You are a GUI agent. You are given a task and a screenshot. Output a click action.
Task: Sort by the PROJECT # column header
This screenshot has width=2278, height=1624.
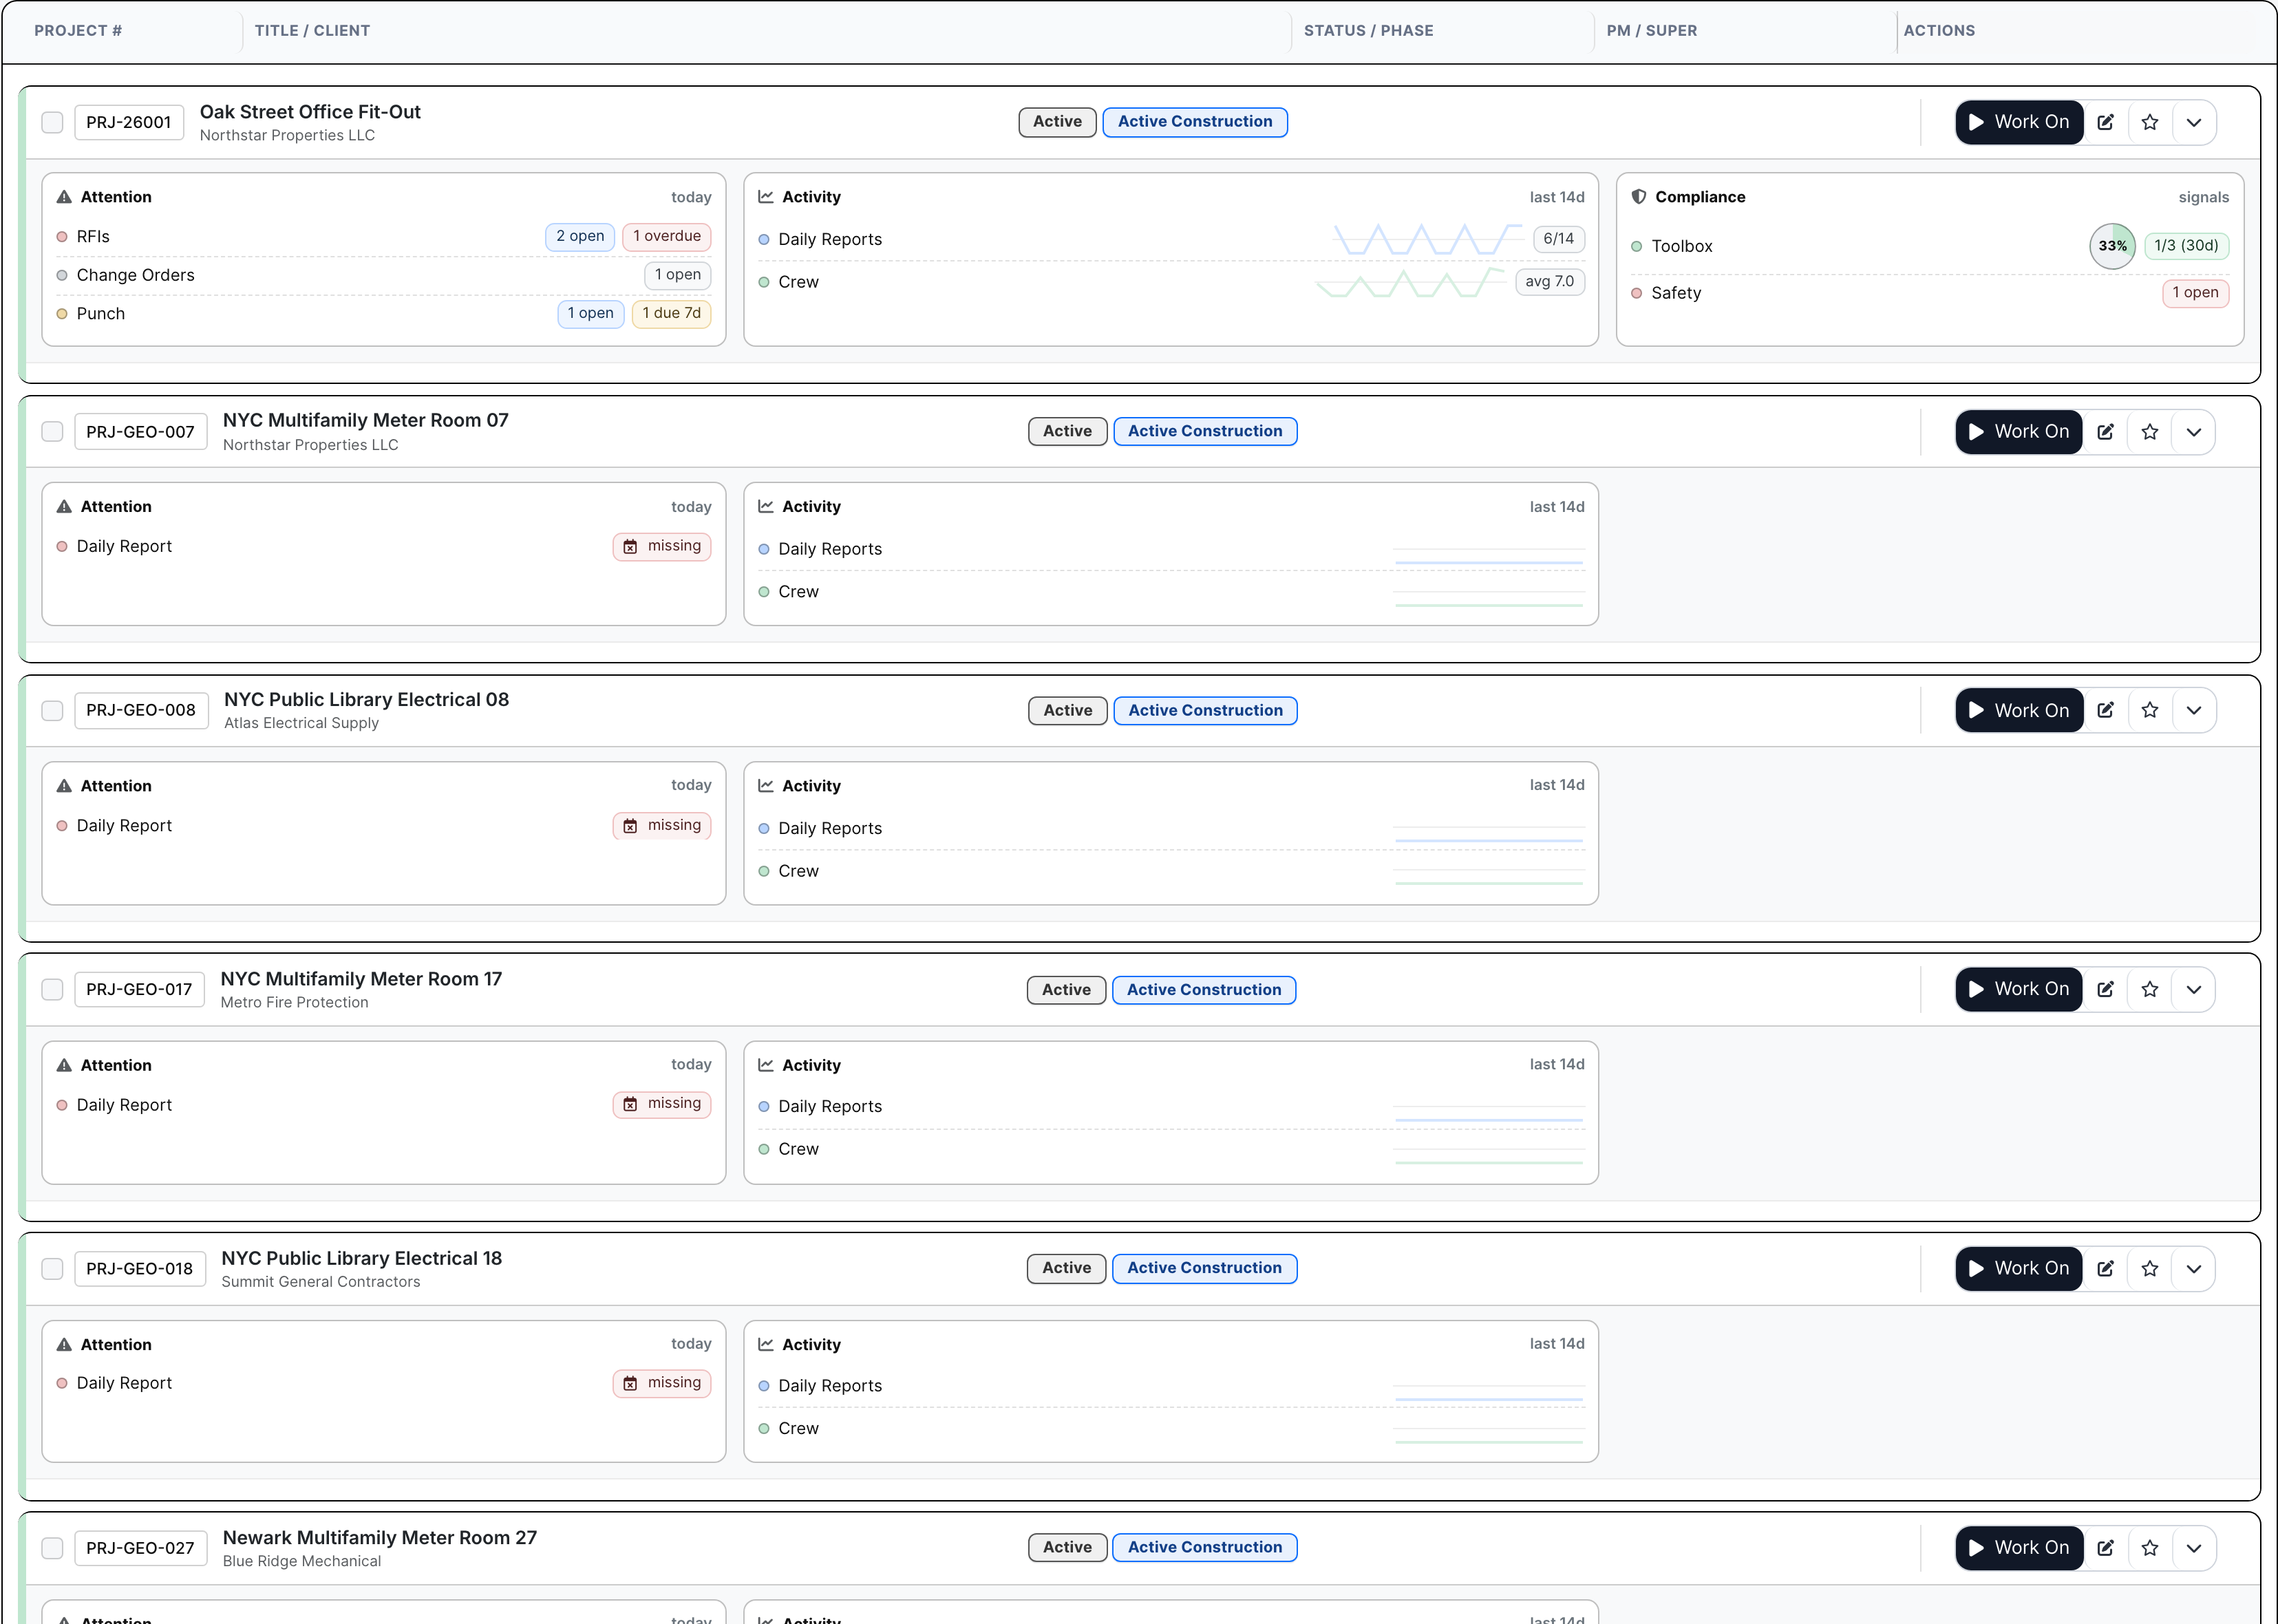(x=78, y=31)
